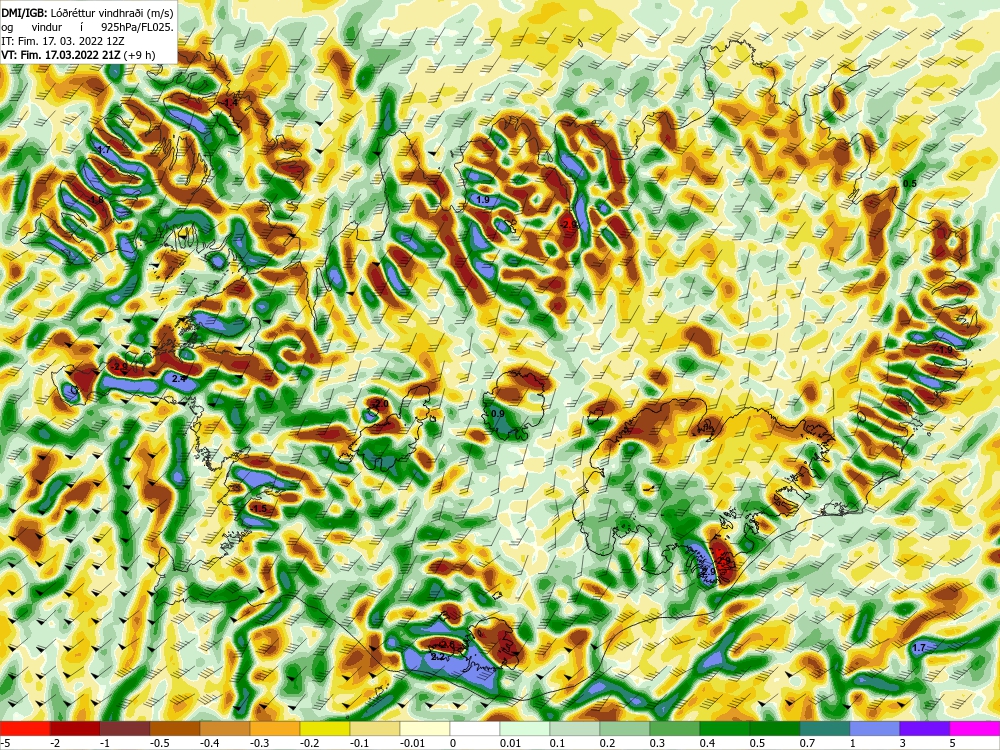Pick the green swatch between 0.3 and 0.4
The height and width of the screenshot is (750, 1000).
click(675, 728)
